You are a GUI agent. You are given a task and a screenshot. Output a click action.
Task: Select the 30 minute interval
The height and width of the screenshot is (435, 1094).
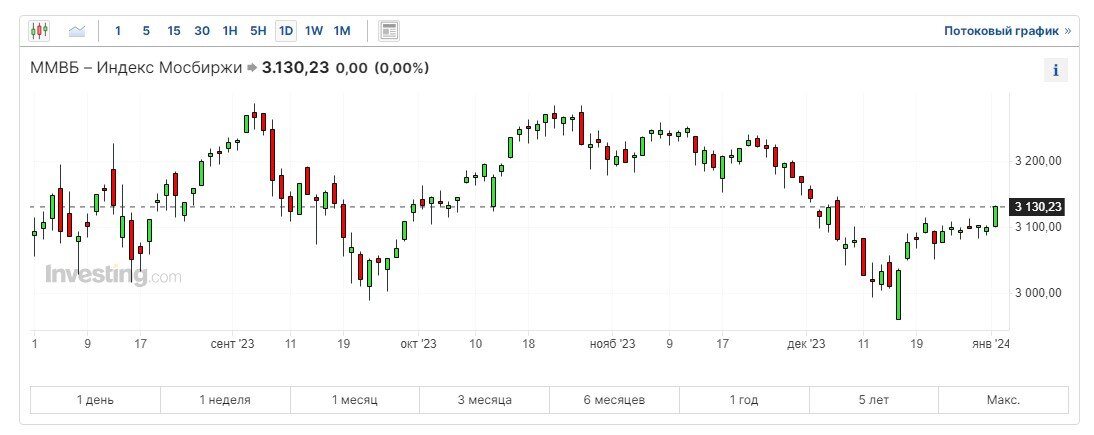[202, 31]
